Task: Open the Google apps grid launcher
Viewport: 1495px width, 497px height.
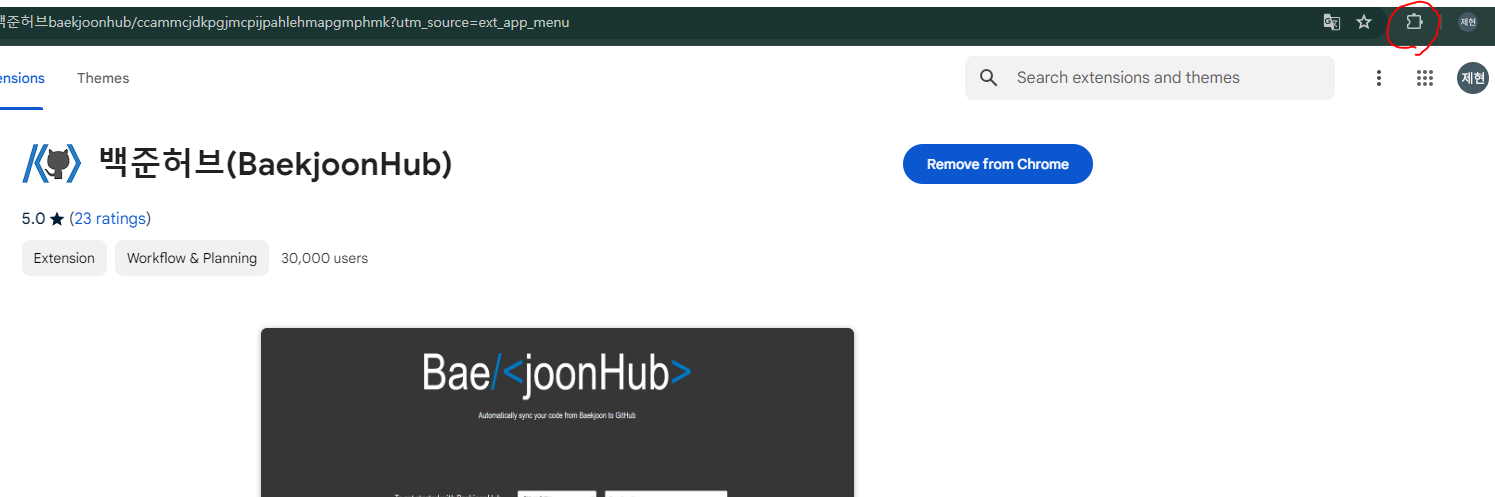Action: pyautogui.click(x=1425, y=78)
